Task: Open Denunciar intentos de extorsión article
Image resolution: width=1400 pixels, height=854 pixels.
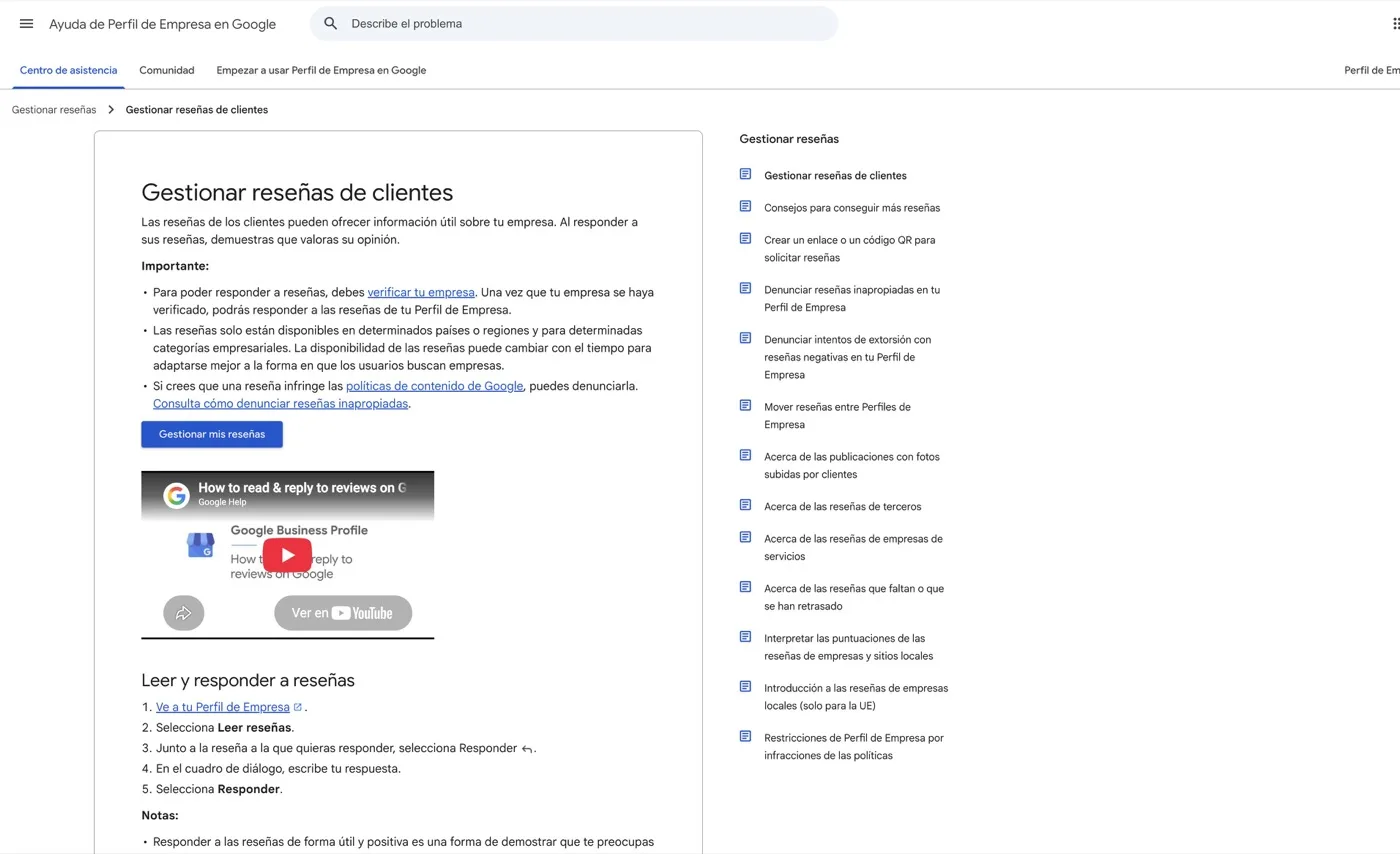Action: [848, 357]
